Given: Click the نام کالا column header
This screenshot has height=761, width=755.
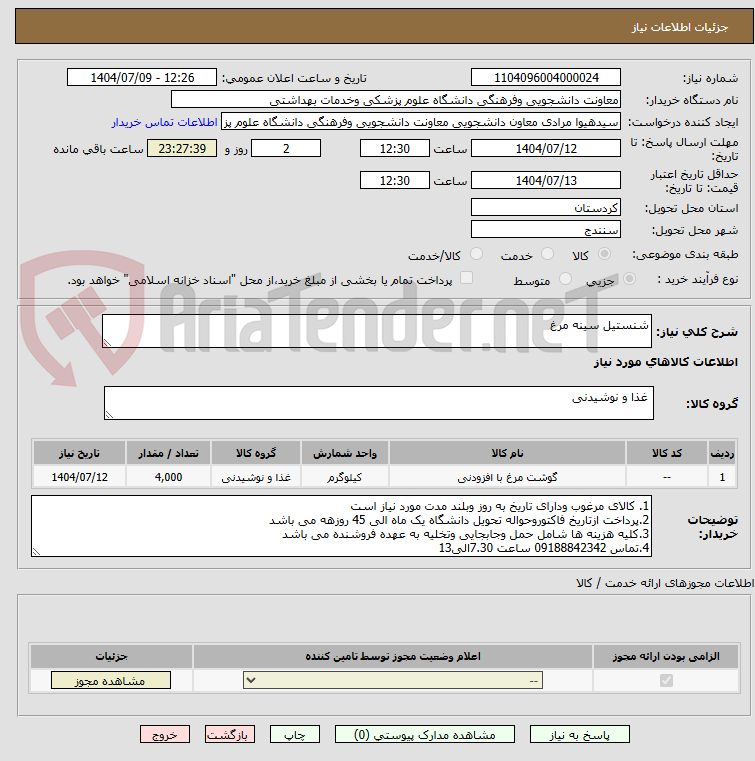Looking at the screenshot, I should pyautogui.click(x=507, y=453).
